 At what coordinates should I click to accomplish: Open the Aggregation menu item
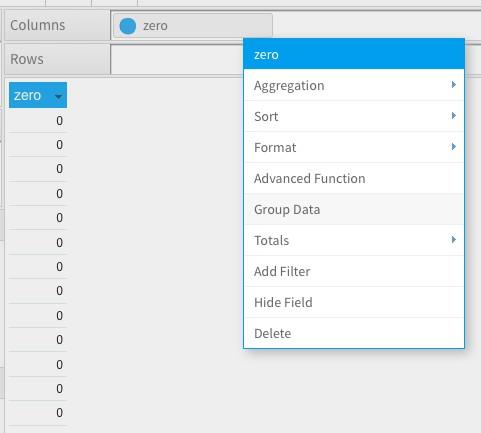click(x=354, y=85)
